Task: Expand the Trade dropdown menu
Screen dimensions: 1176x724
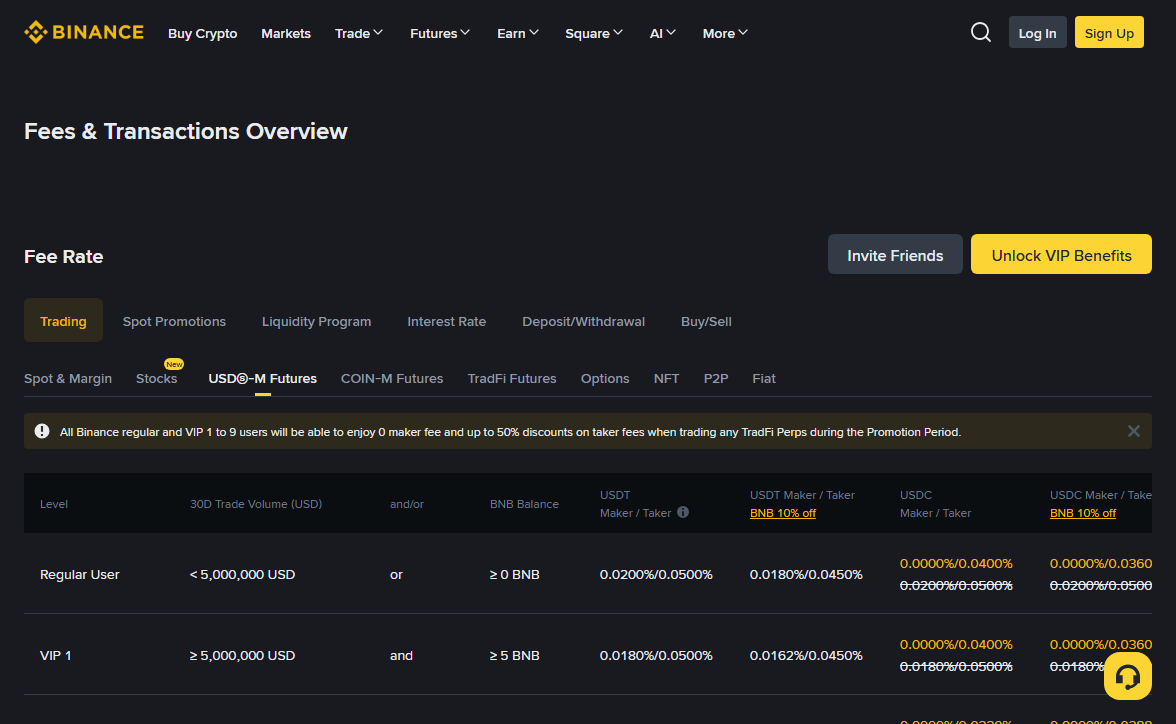Action: coord(358,33)
